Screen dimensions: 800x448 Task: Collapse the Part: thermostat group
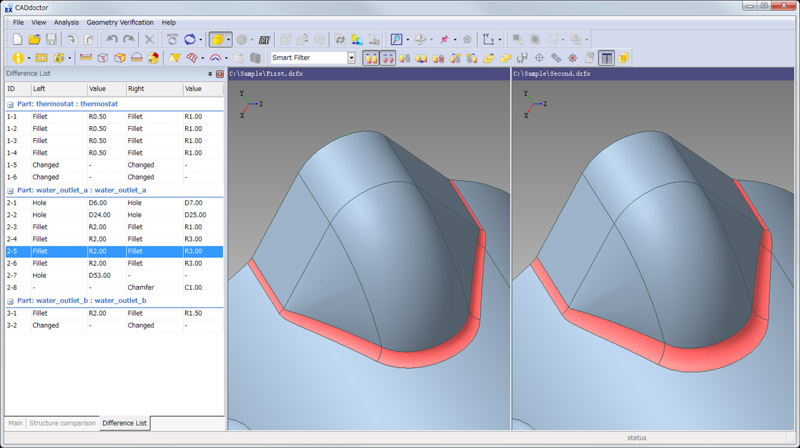[x=10, y=104]
